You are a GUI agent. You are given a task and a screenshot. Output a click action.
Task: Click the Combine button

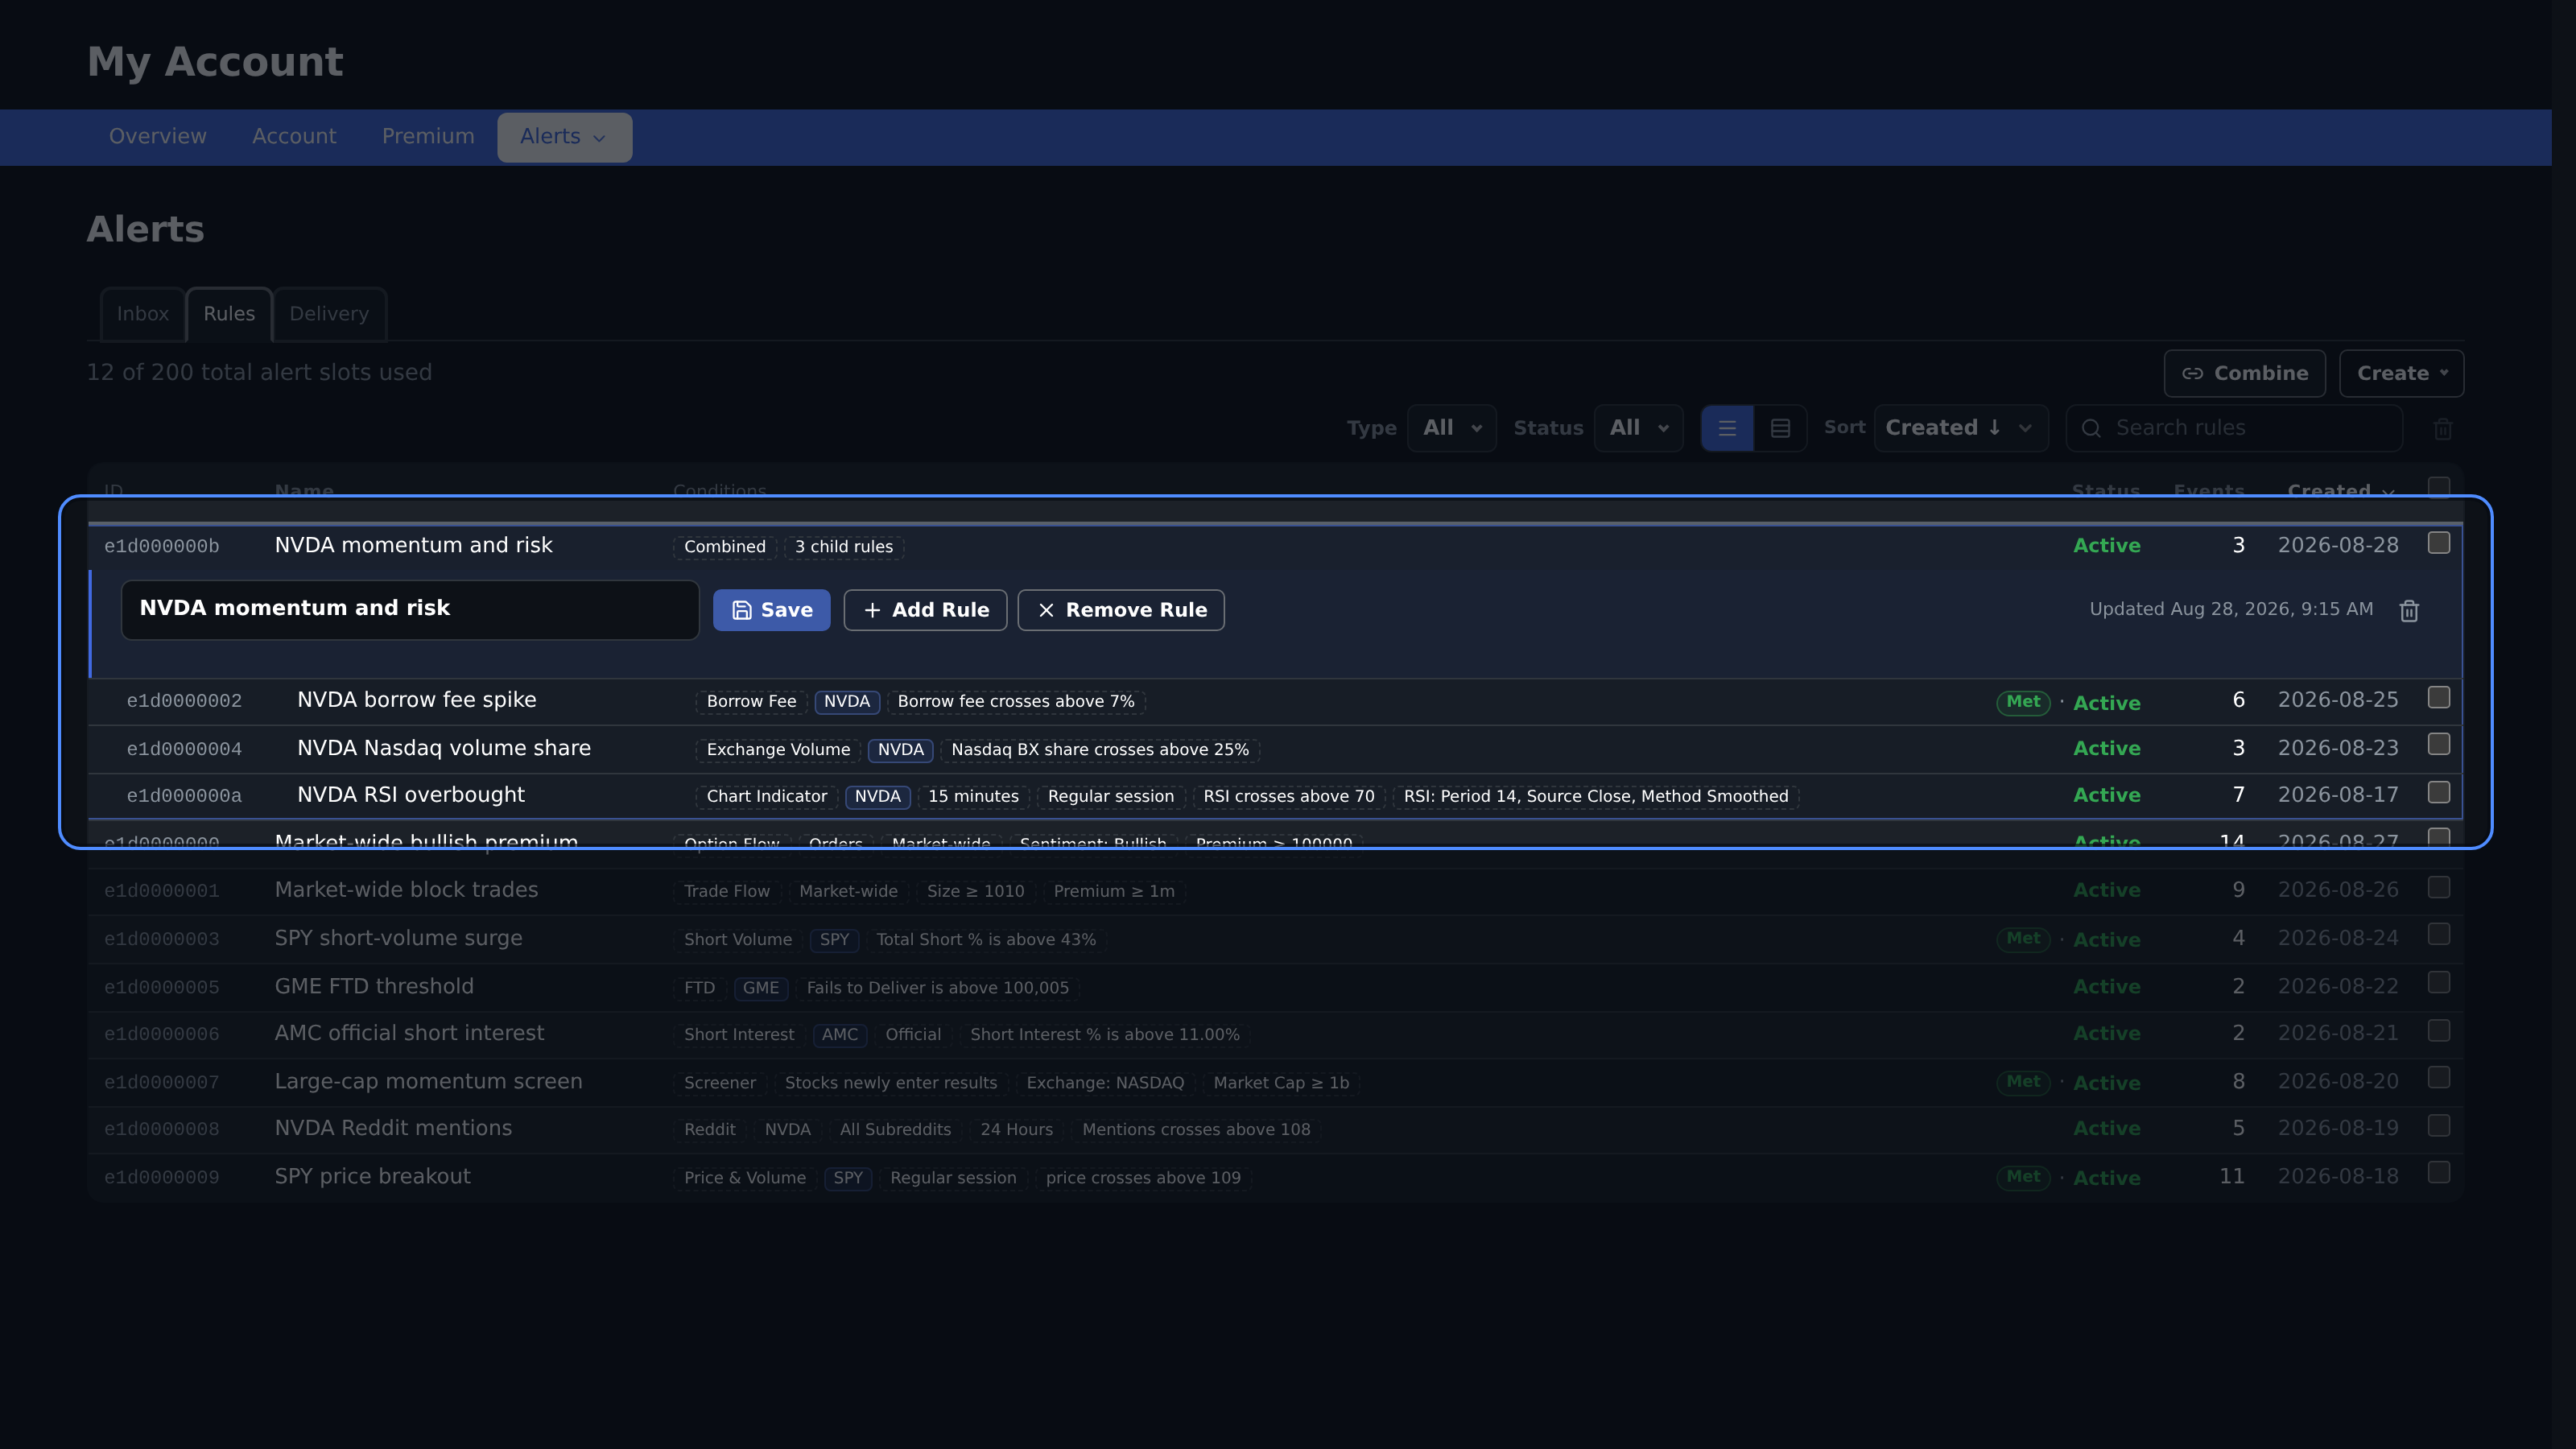pos(2245,373)
